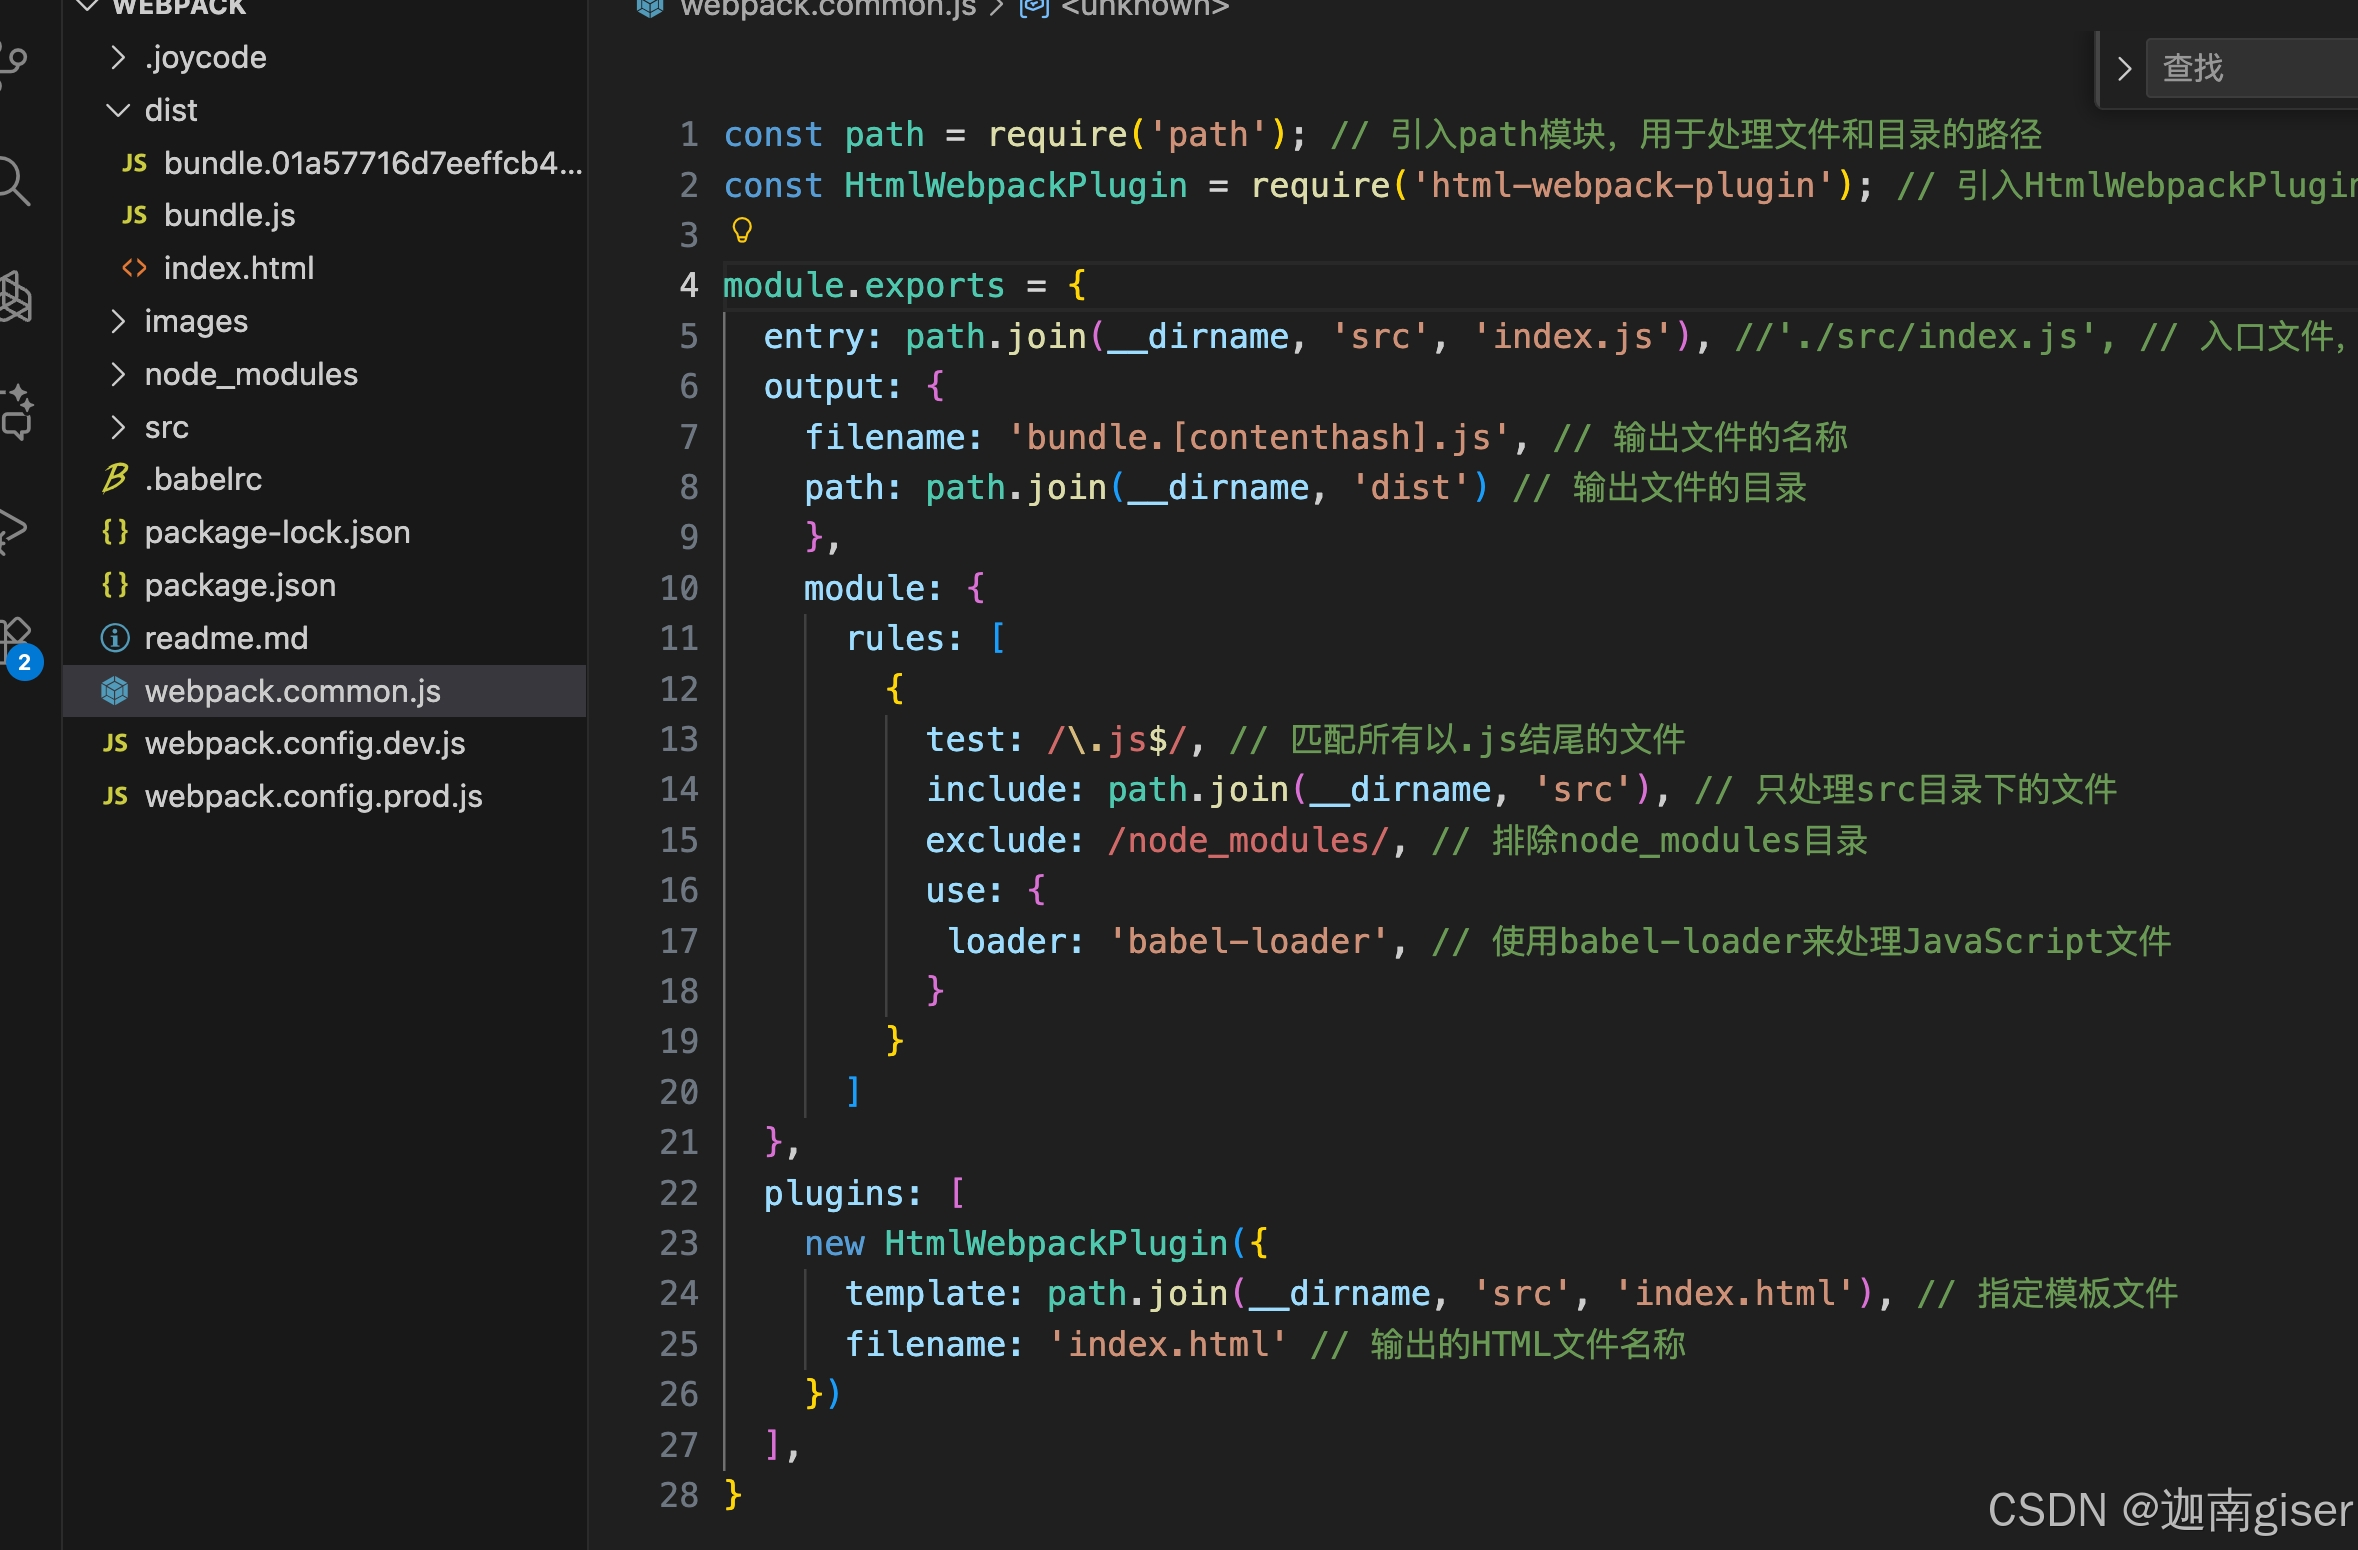Open package.json in explorer
Screen dimensions: 2358x1550
pos(240,585)
